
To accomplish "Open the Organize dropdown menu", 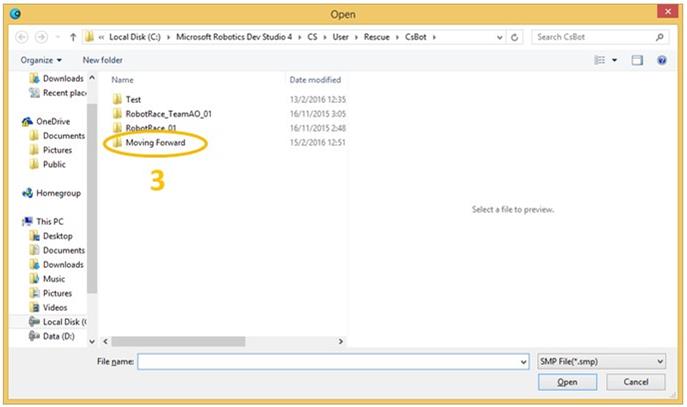I will pos(41,60).
